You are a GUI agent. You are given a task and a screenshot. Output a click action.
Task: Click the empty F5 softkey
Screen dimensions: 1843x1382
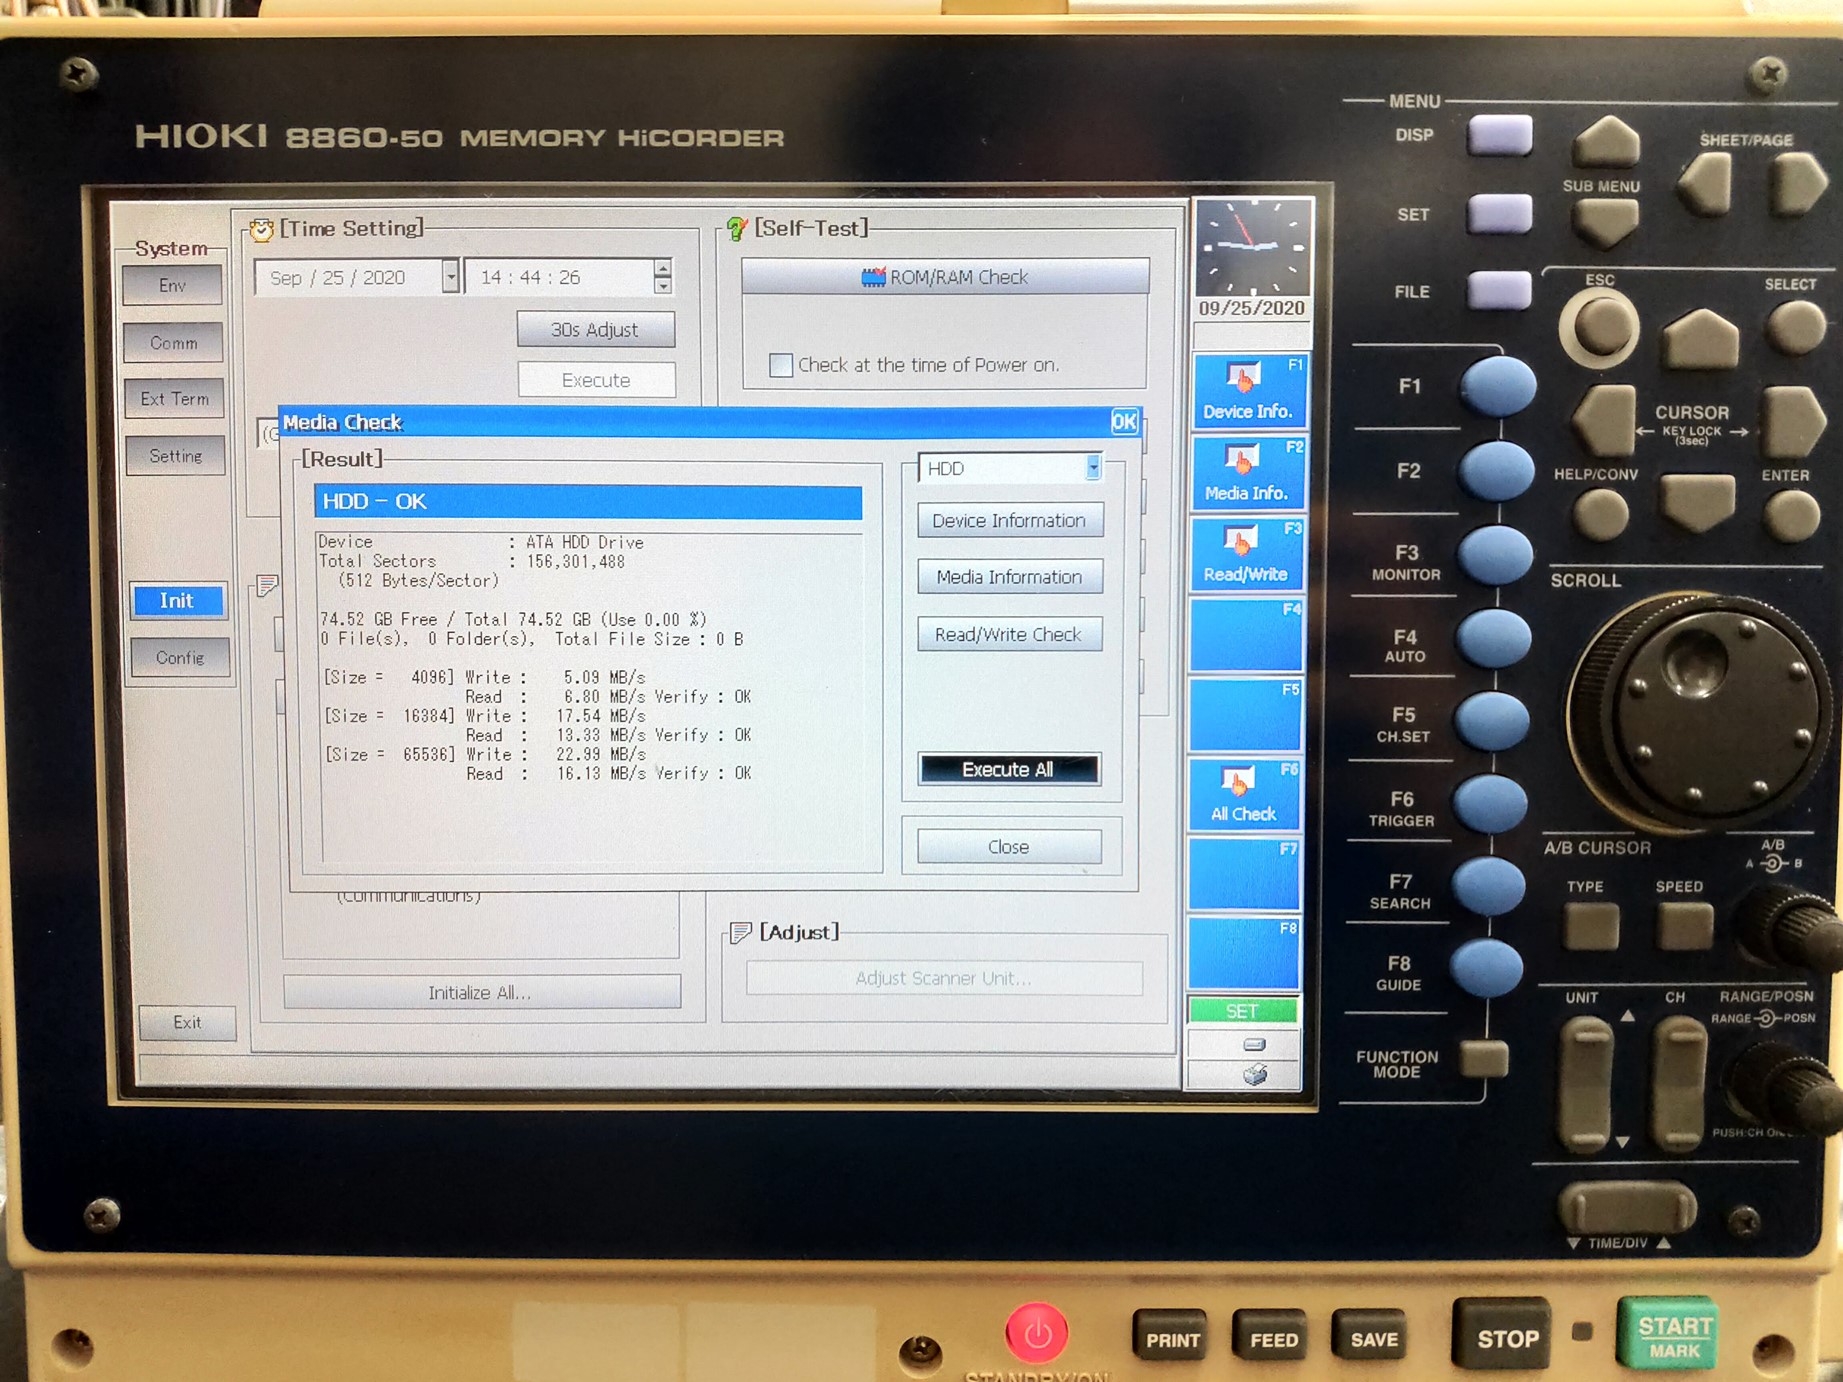tap(1244, 715)
